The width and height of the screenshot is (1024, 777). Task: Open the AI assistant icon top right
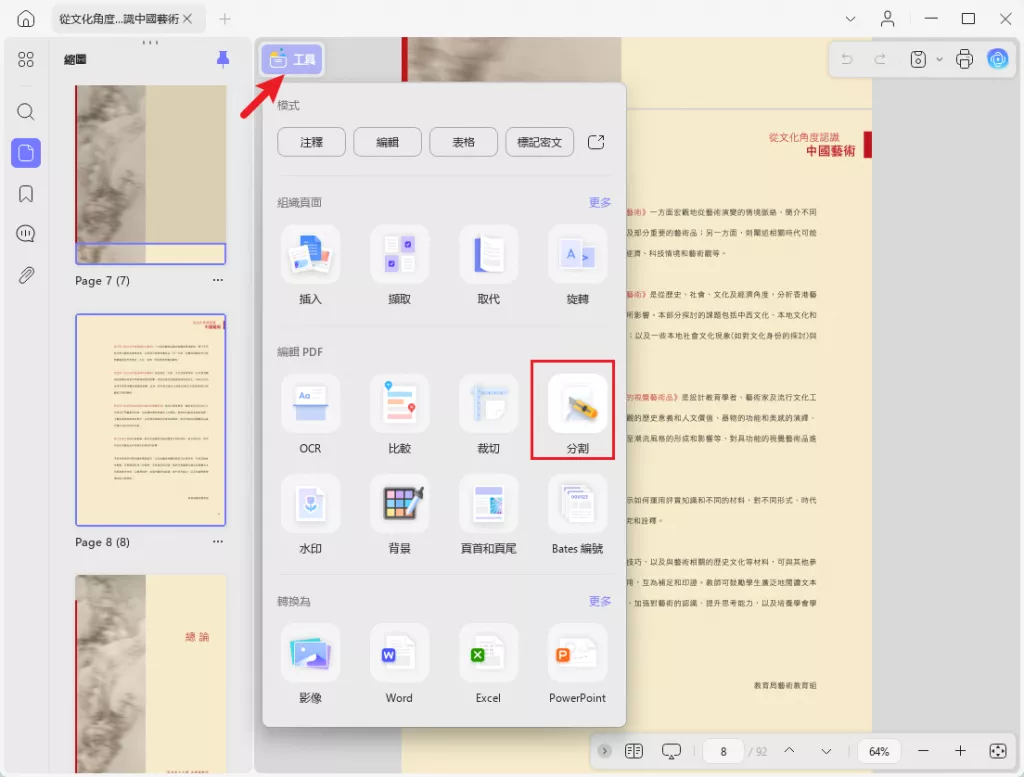coord(997,59)
